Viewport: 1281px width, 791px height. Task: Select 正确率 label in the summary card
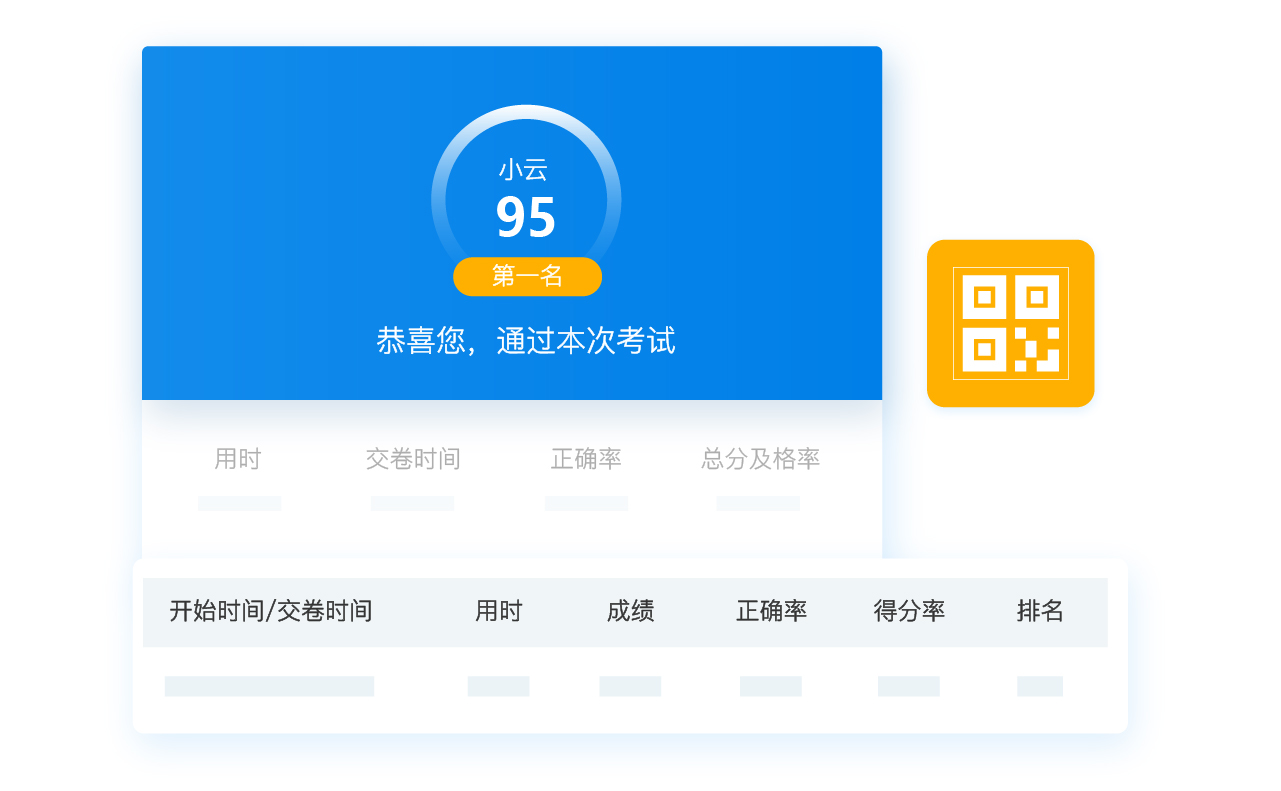586,459
